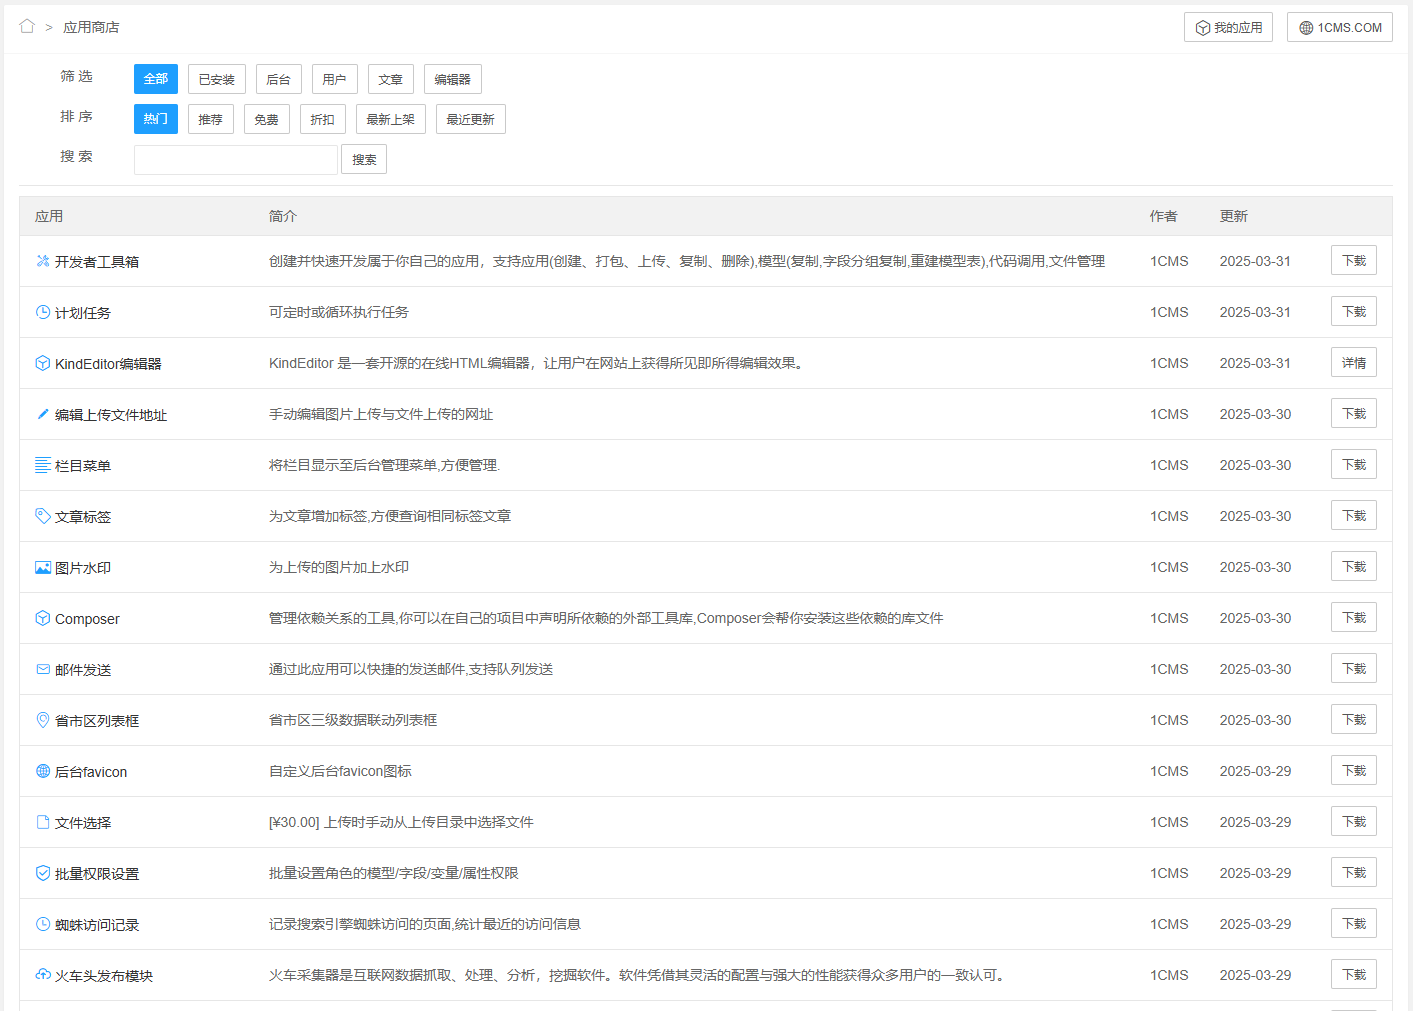1413x1011 pixels.
Task: Download the Composer app
Action: click(1354, 617)
